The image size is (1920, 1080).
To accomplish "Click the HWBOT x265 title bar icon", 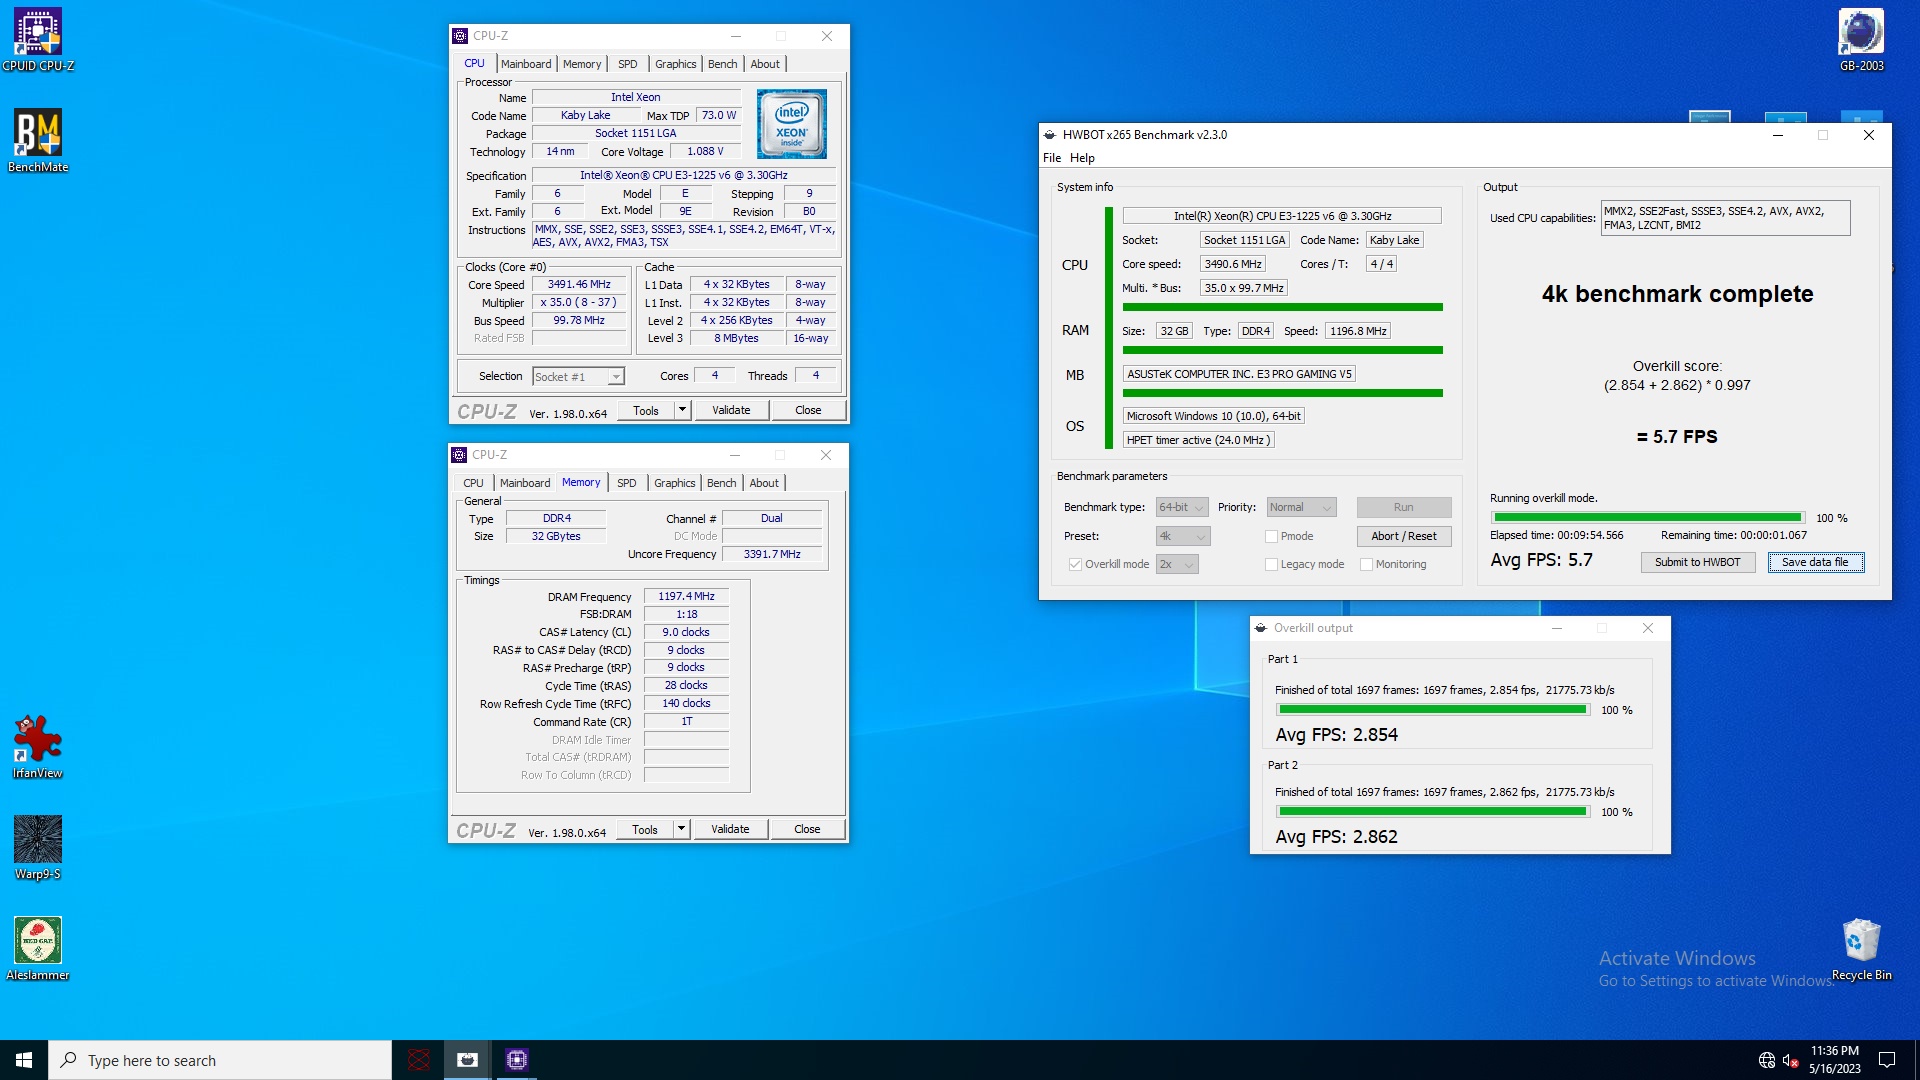I will (1050, 135).
